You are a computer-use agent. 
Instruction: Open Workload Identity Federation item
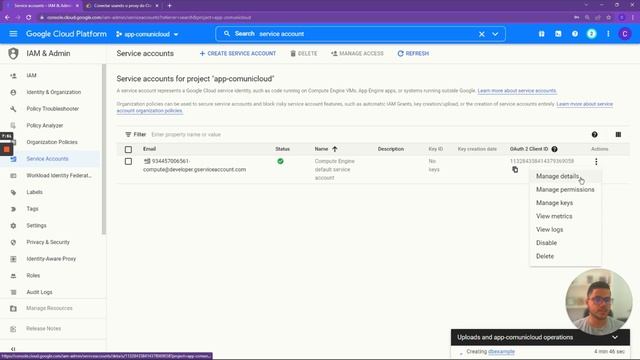pos(59,176)
